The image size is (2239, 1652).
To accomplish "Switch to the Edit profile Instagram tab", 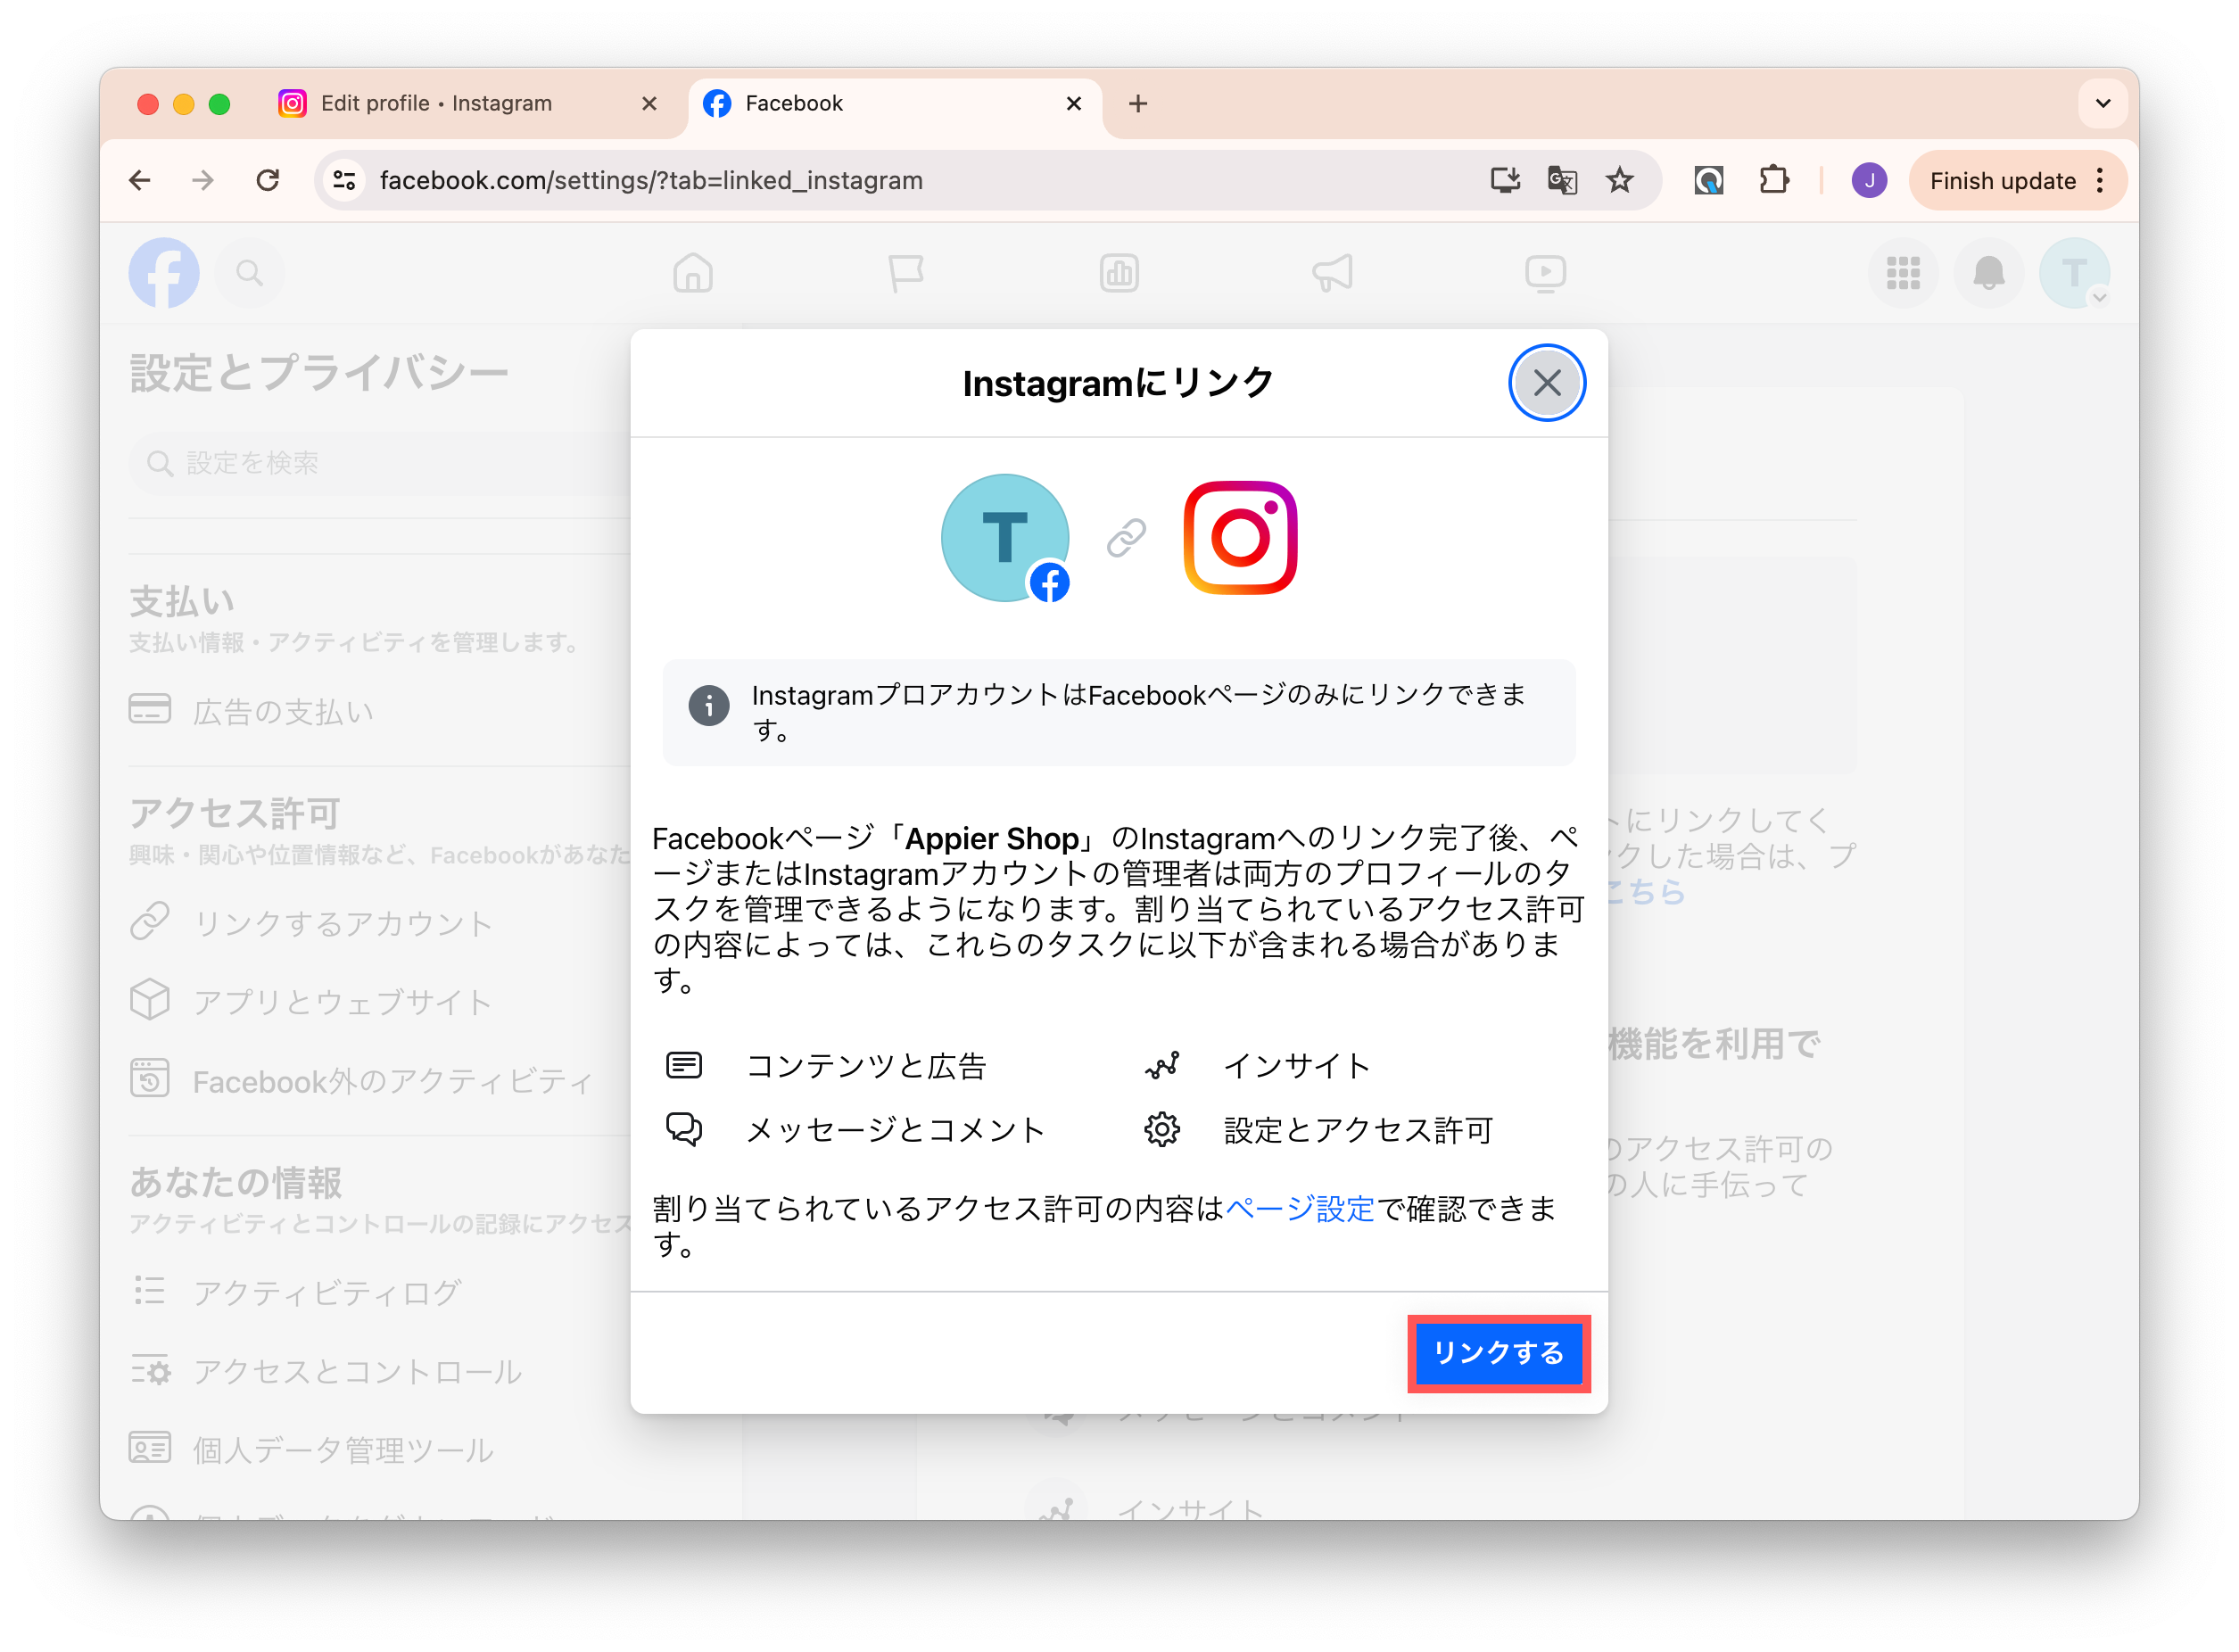I will click(x=434, y=103).
